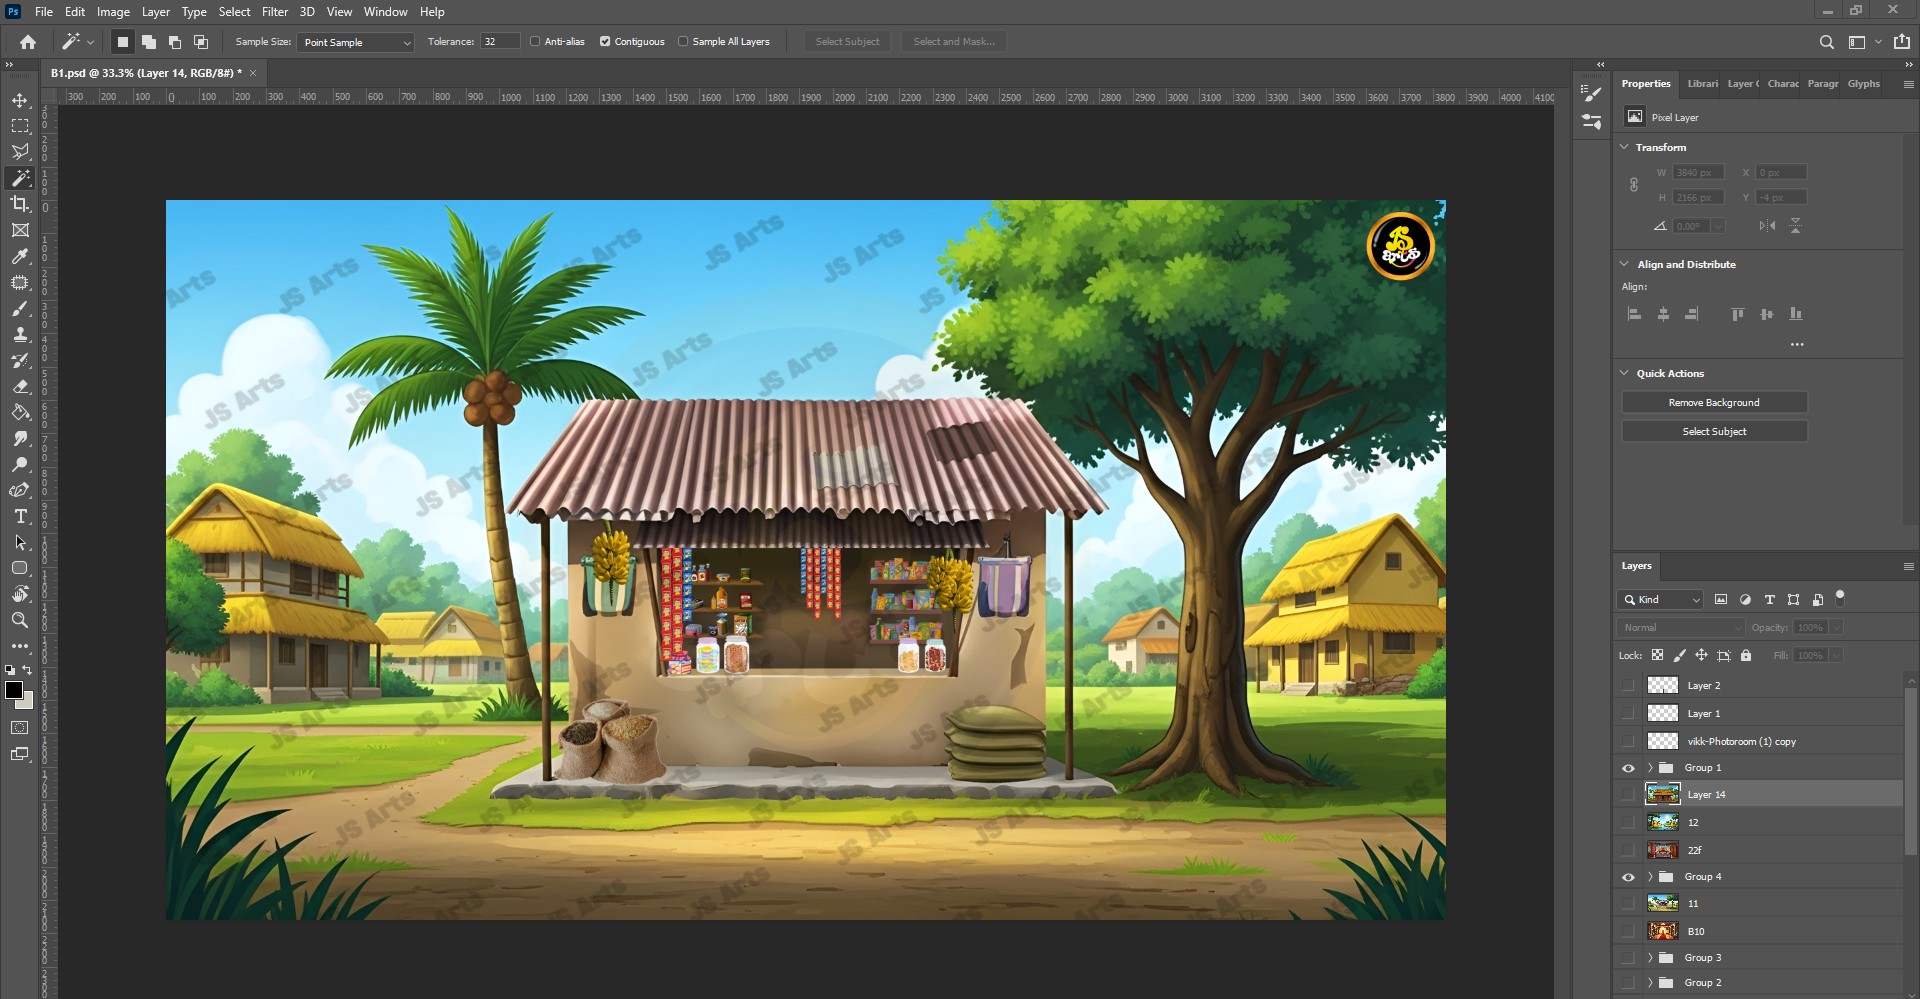Switch to the Glyphs panel tab
Screen dimensions: 1920x999
[x=1863, y=84]
